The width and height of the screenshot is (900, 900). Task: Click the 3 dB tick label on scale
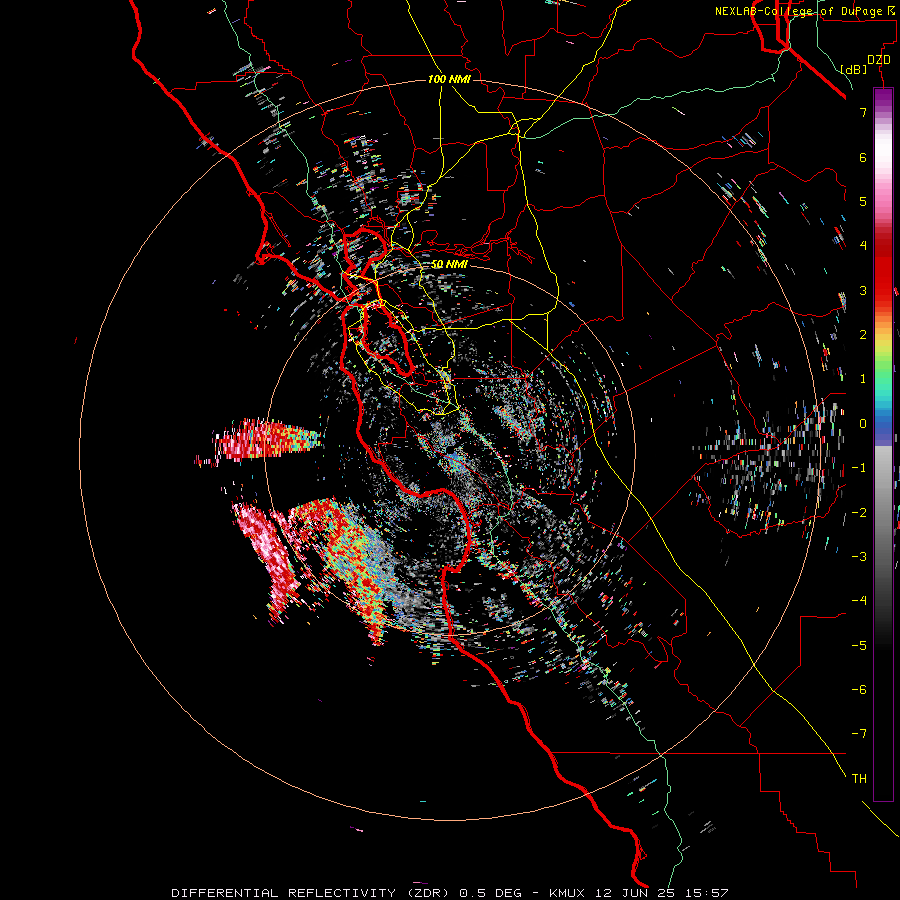click(863, 290)
